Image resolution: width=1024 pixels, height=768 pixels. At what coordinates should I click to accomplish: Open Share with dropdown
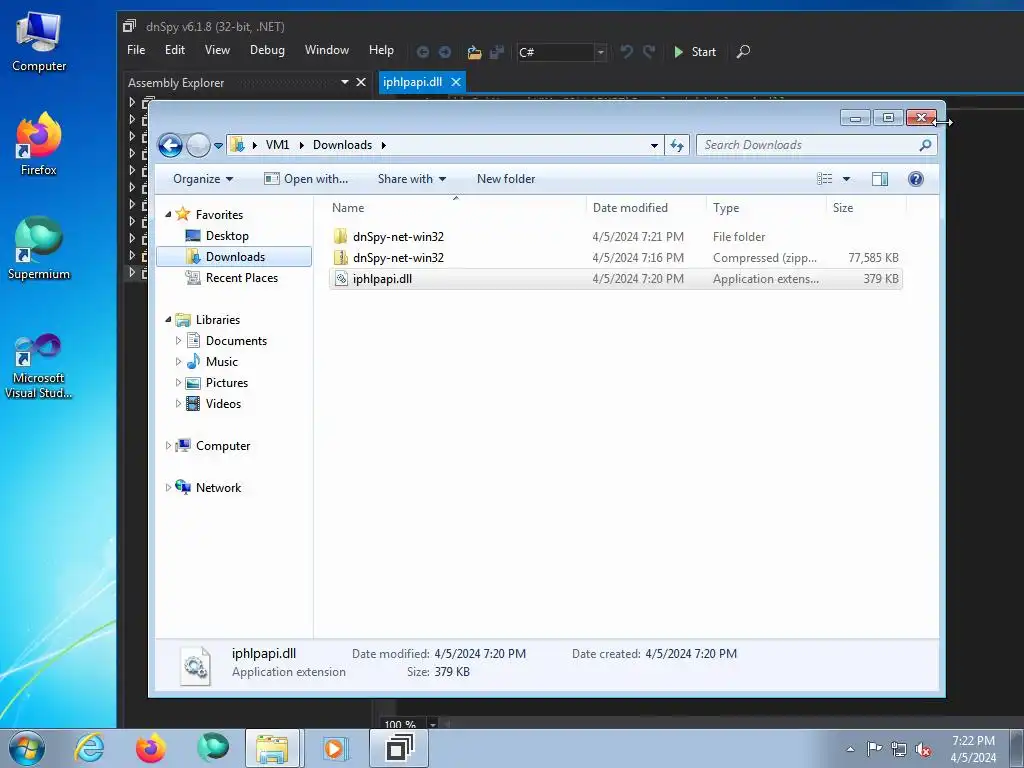pos(411,179)
